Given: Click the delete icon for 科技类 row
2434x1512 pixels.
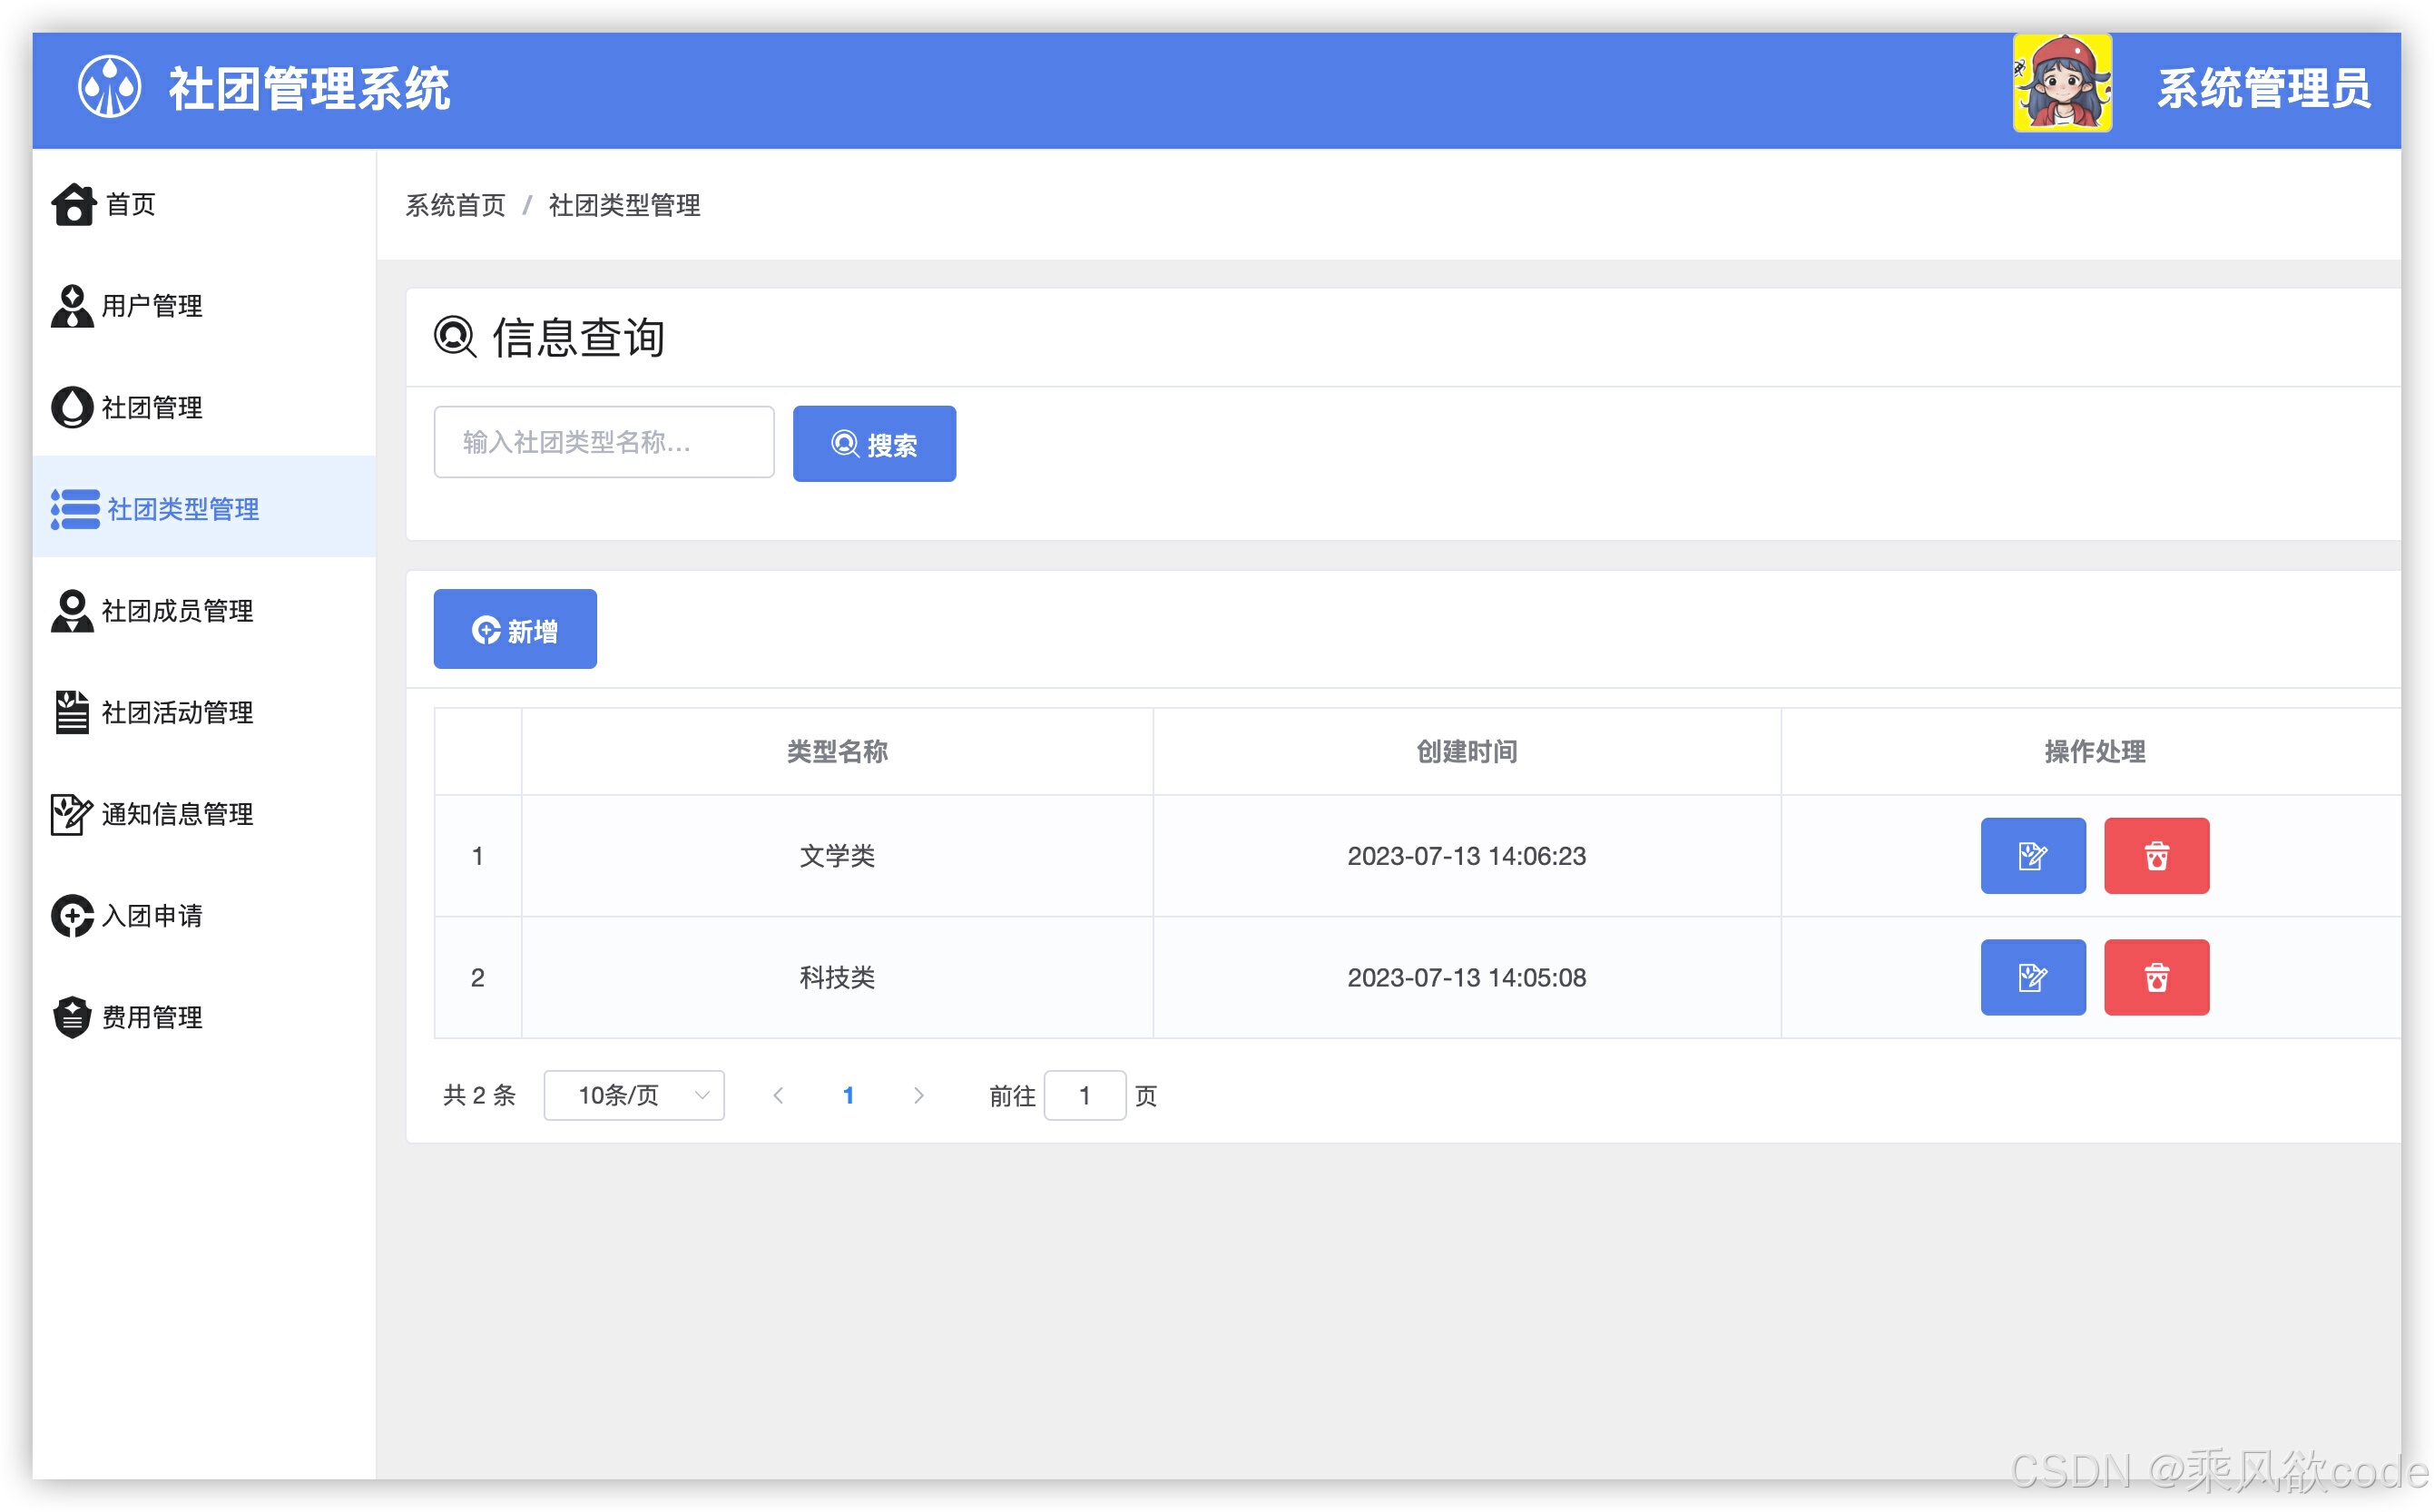Looking at the screenshot, I should (x=2156, y=977).
